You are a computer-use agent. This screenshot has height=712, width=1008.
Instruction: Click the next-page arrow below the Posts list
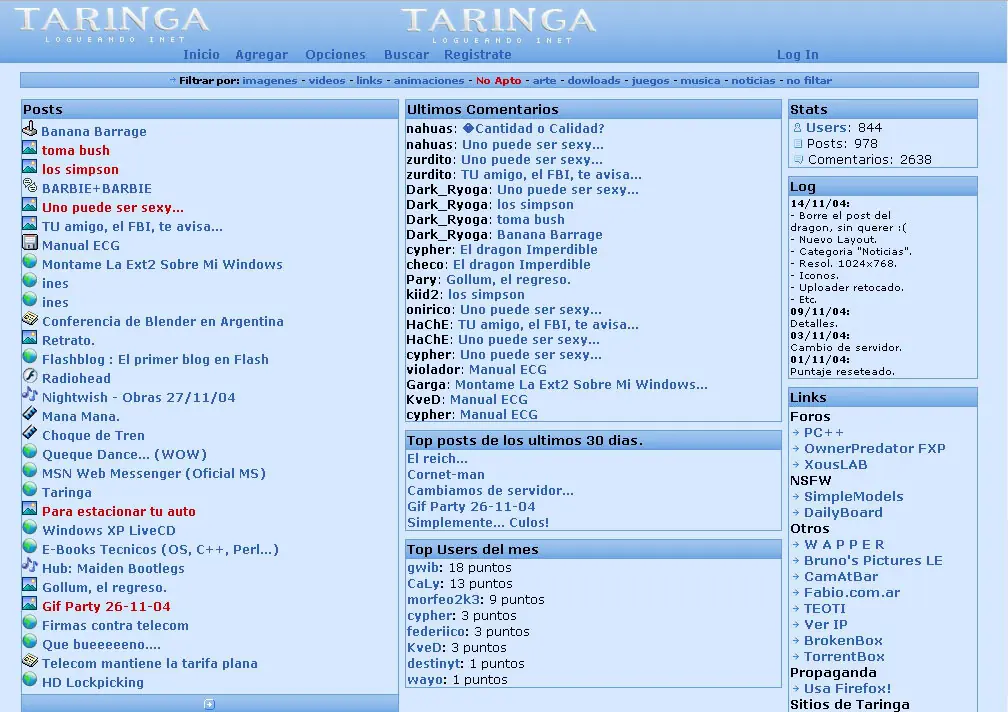tap(208, 704)
